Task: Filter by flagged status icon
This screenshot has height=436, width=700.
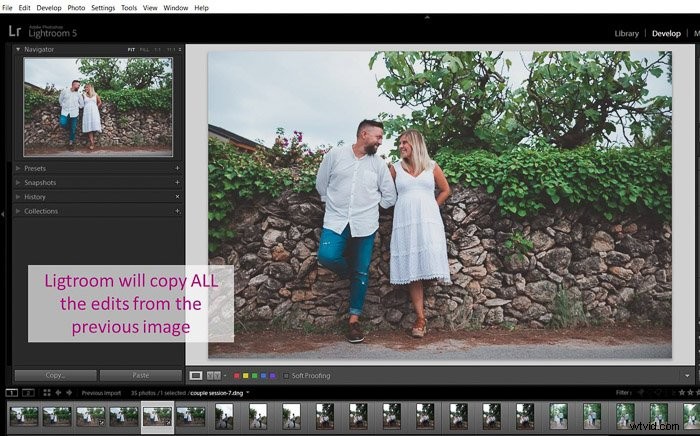Action: pyautogui.click(x=641, y=393)
